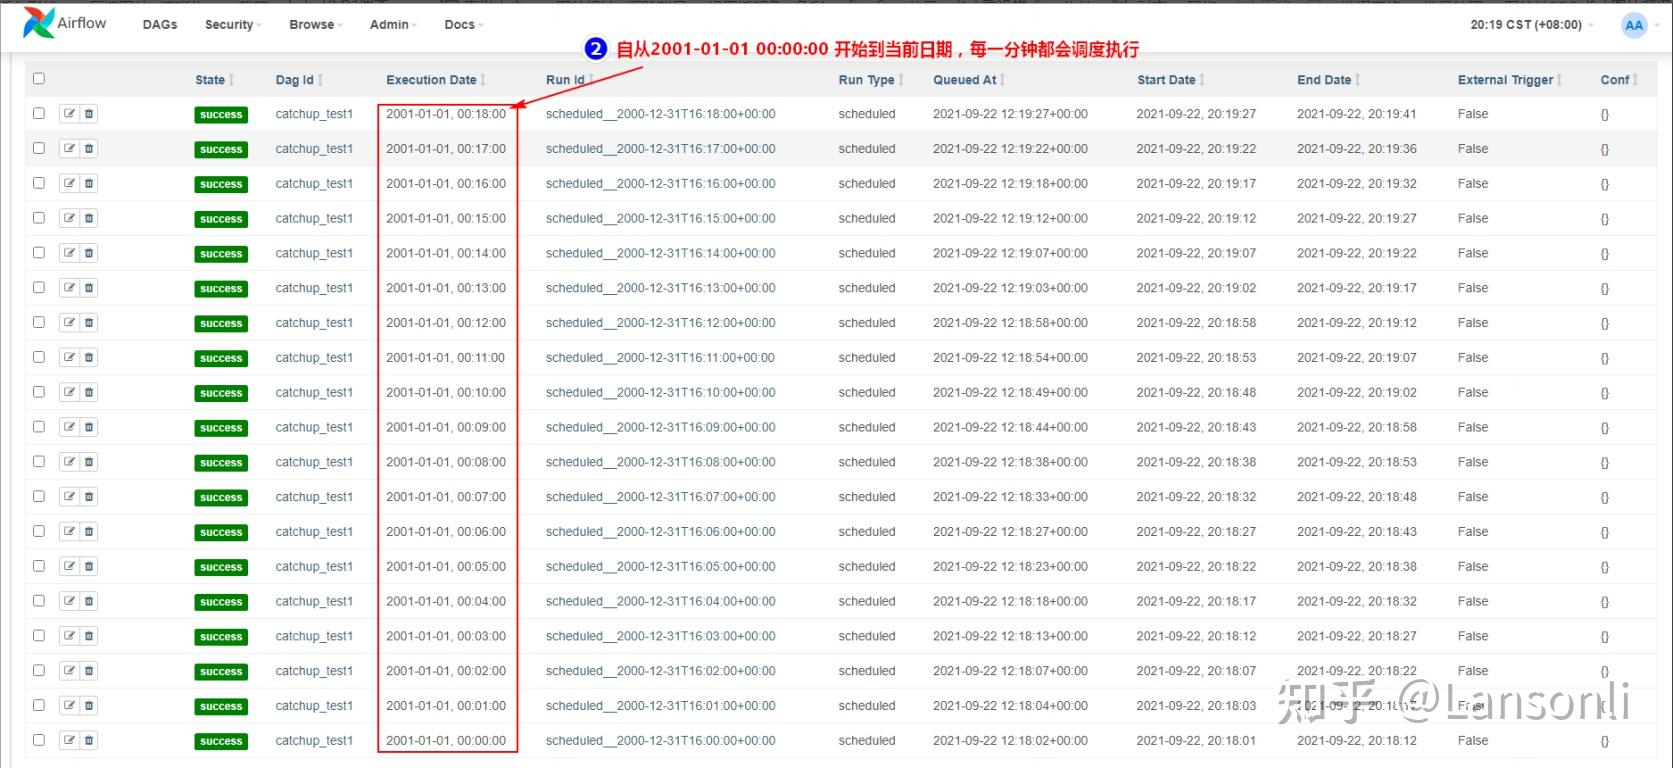Delete the run with execution time 00:17:00

click(89, 149)
